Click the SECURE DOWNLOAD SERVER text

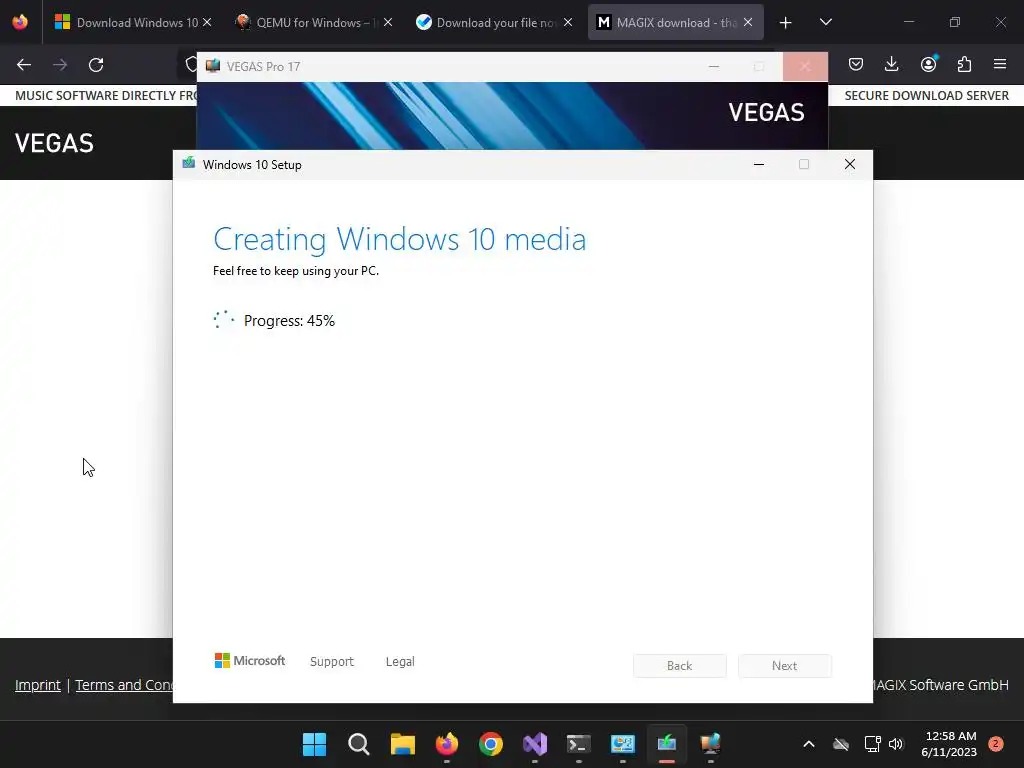click(926, 95)
